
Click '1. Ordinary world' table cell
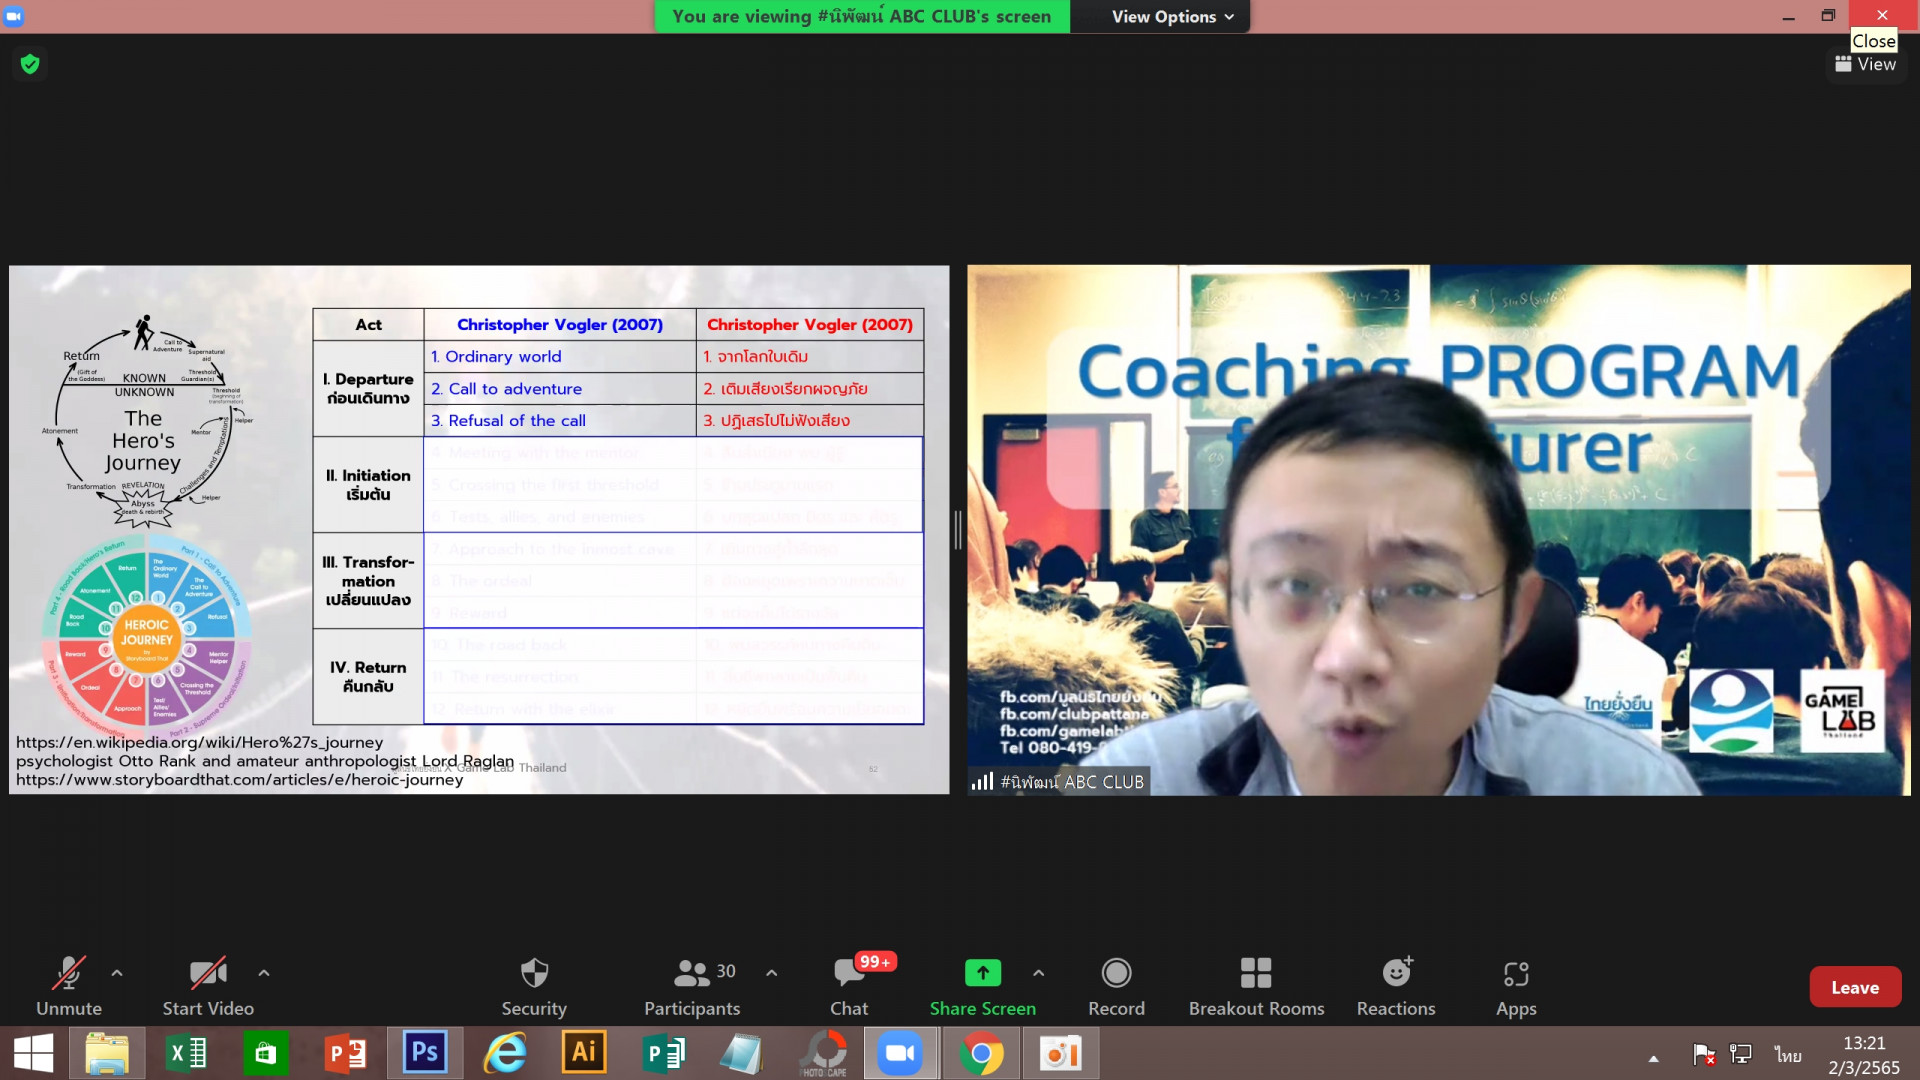(x=560, y=357)
